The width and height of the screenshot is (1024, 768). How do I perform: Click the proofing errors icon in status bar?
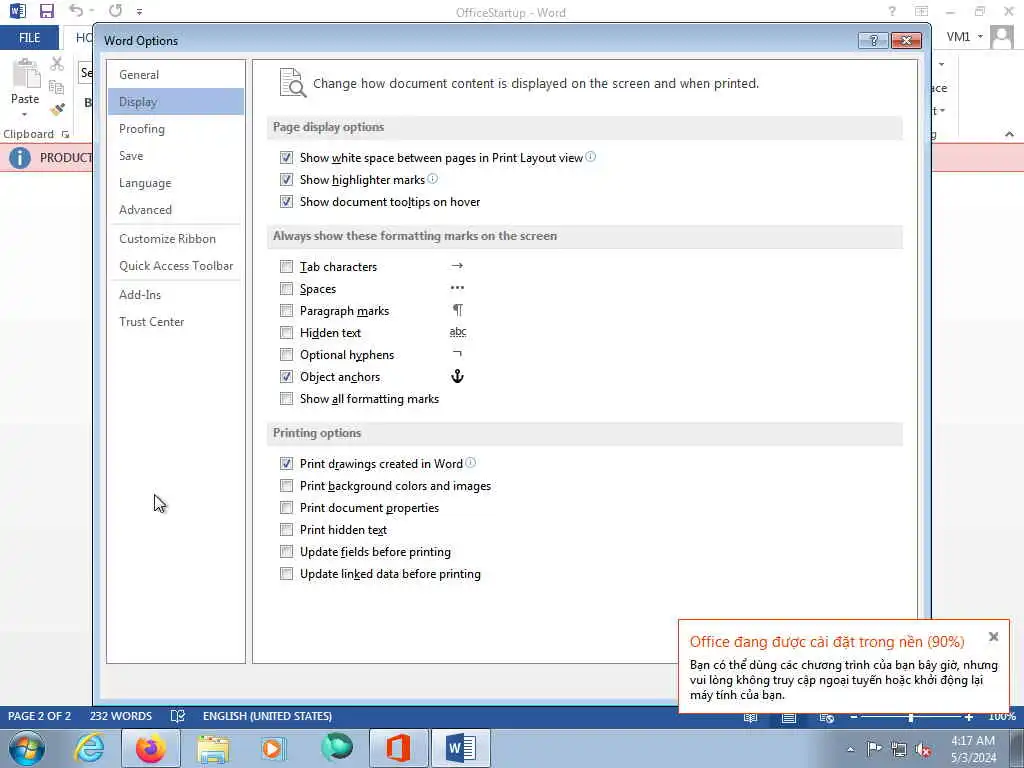coord(178,716)
